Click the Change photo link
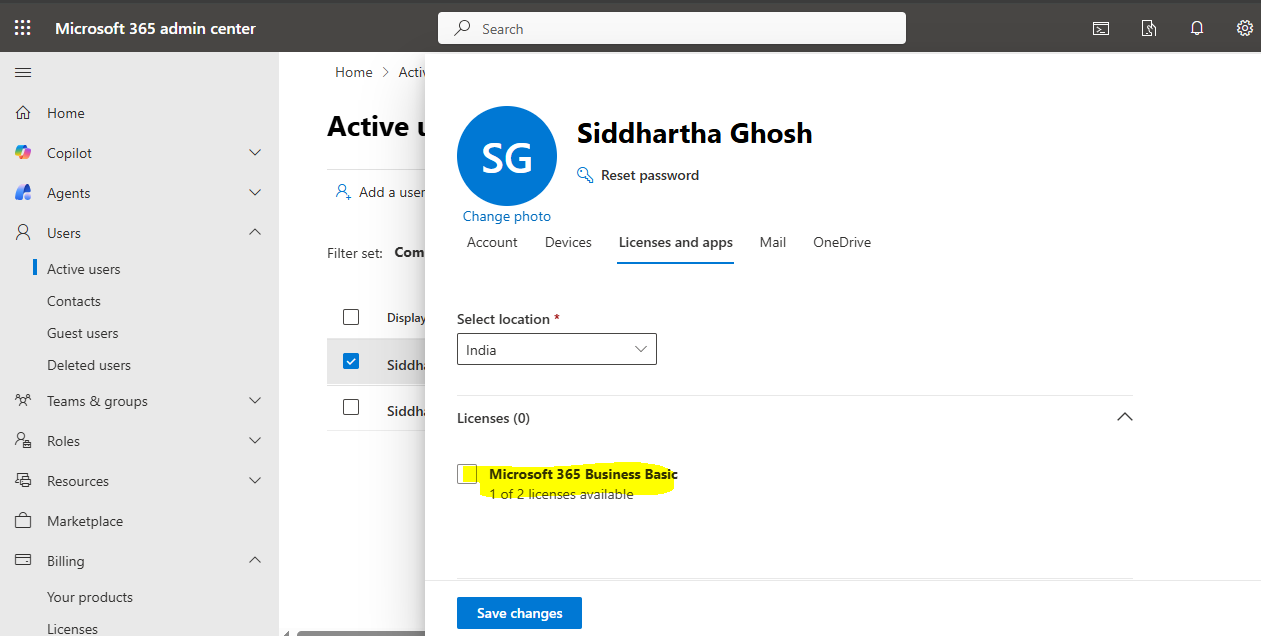The height and width of the screenshot is (636, 1261). click(506, 216)
